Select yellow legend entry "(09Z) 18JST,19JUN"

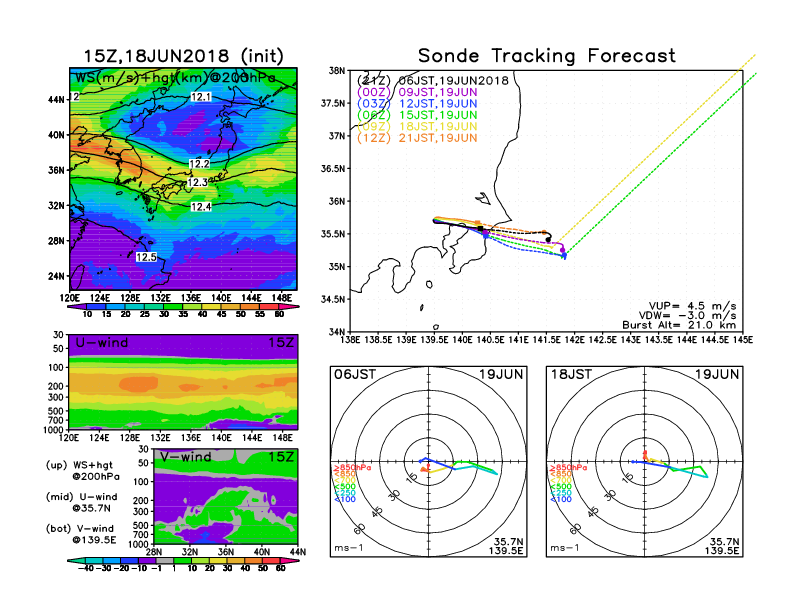click(x=417, y=126)
